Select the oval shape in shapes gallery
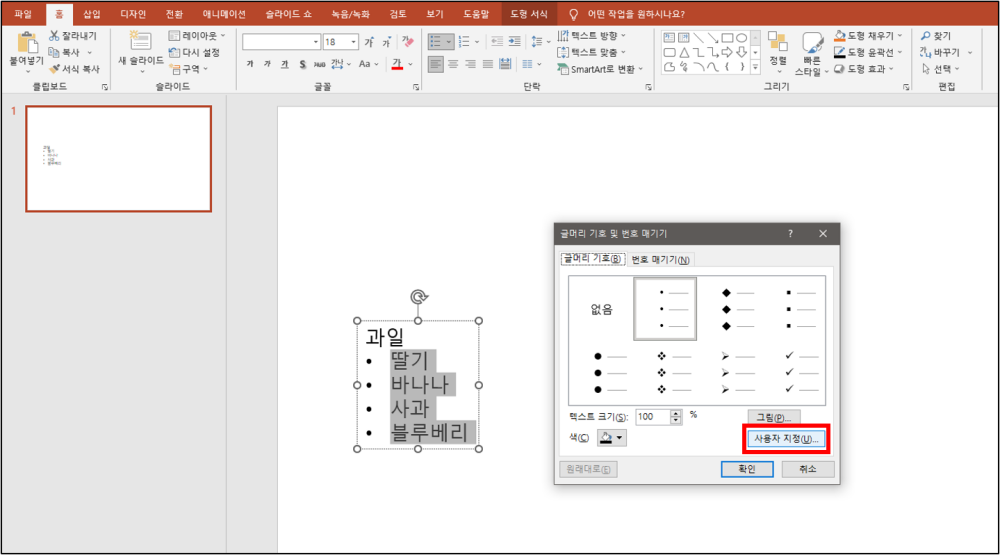This screenshot has height=555, width=1000. (741, 38)
